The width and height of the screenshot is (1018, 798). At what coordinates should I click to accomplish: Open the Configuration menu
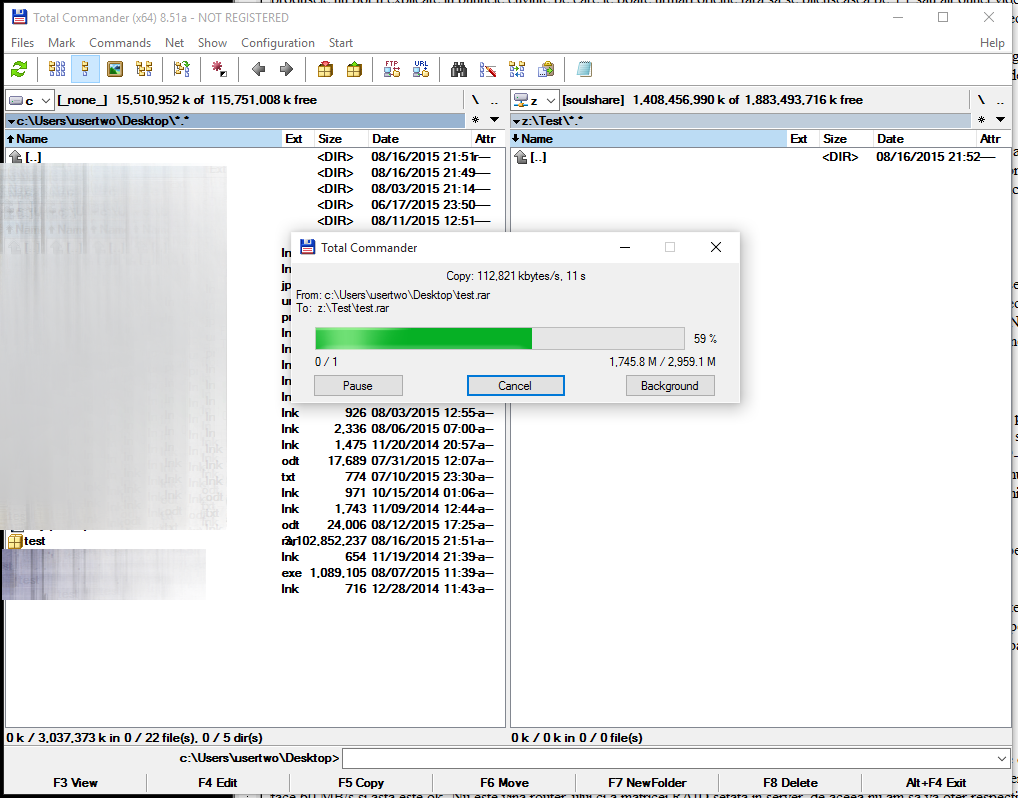pyautogui.click(x=278, y=43)
